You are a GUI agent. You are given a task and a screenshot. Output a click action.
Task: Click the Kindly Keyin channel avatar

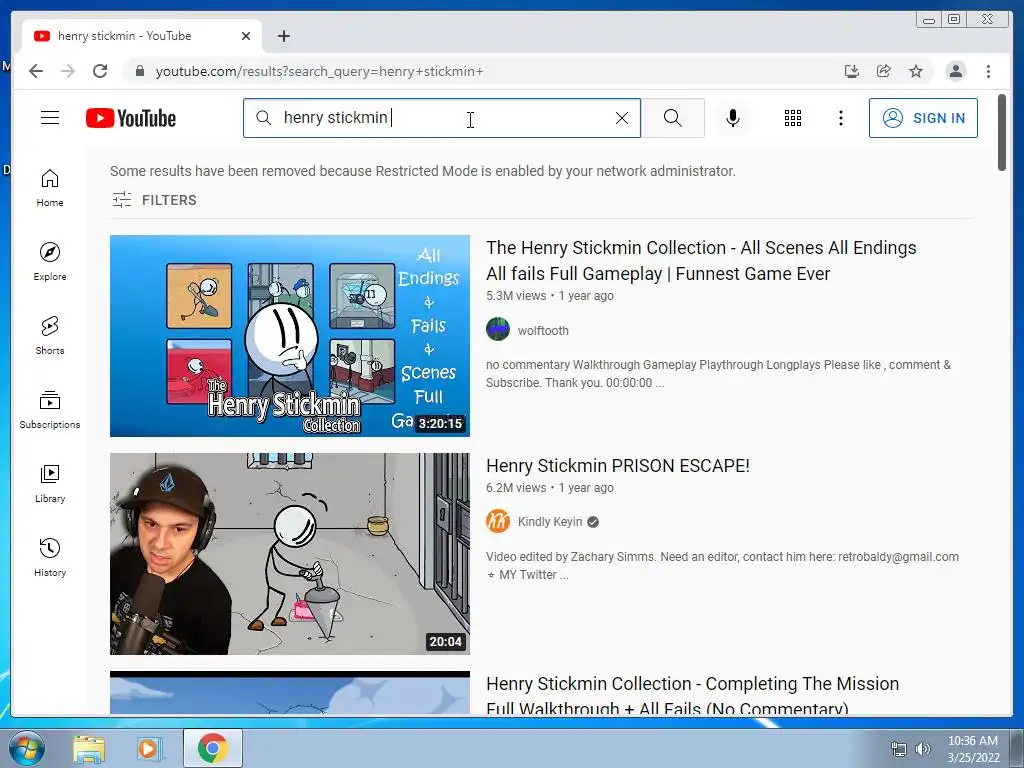(498, 521)
